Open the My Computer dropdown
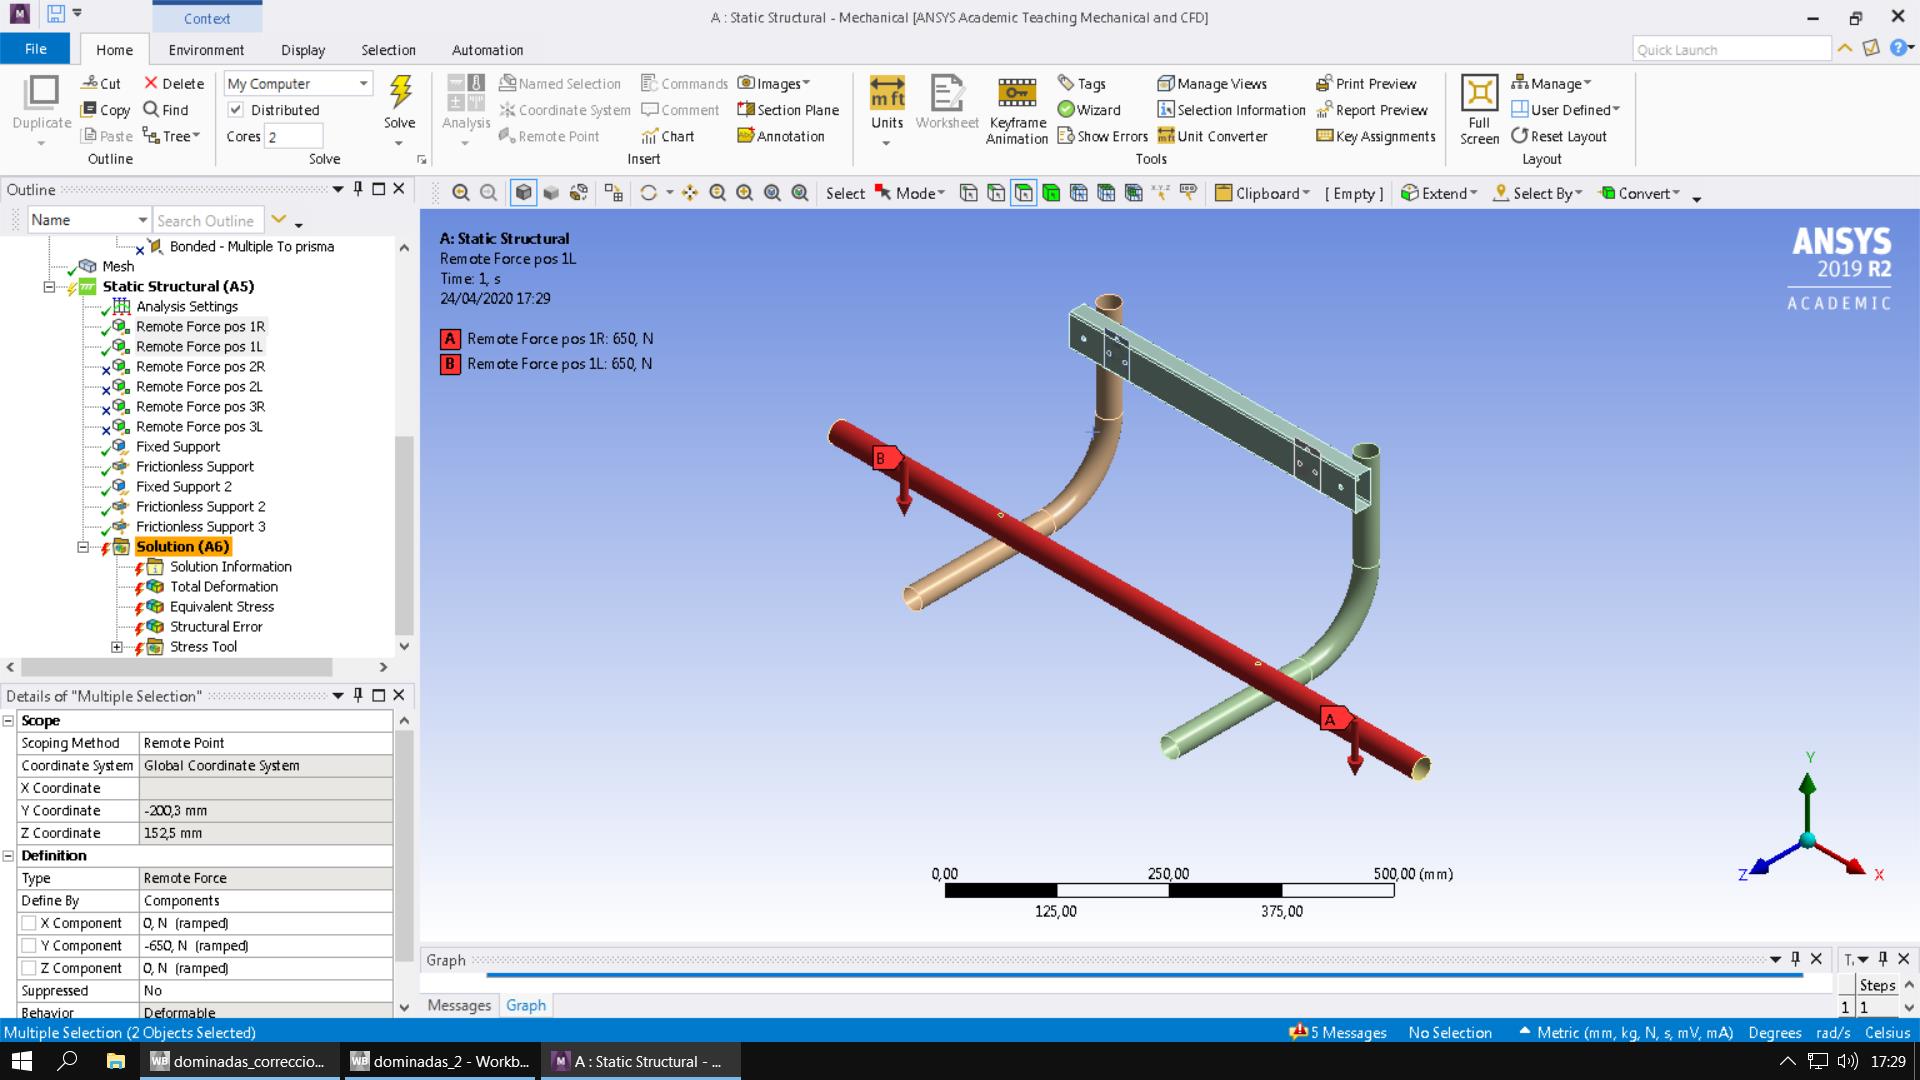 click(363, 84)
